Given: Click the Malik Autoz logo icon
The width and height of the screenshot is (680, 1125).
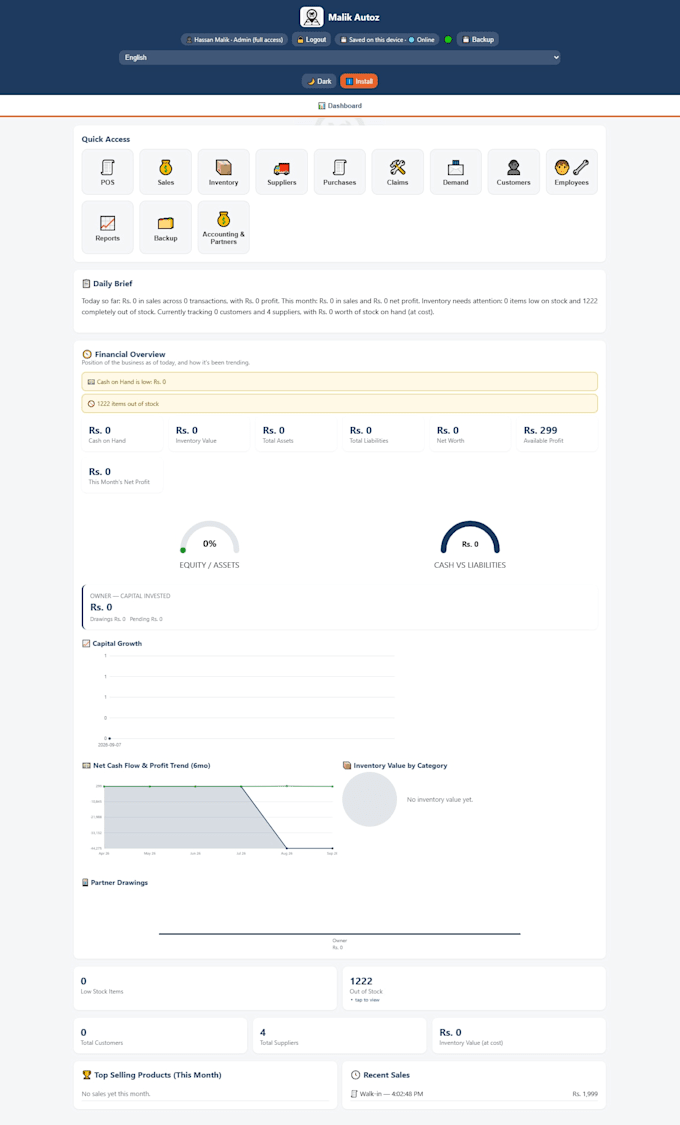Looking at the screenshot, I should [311, 17].
